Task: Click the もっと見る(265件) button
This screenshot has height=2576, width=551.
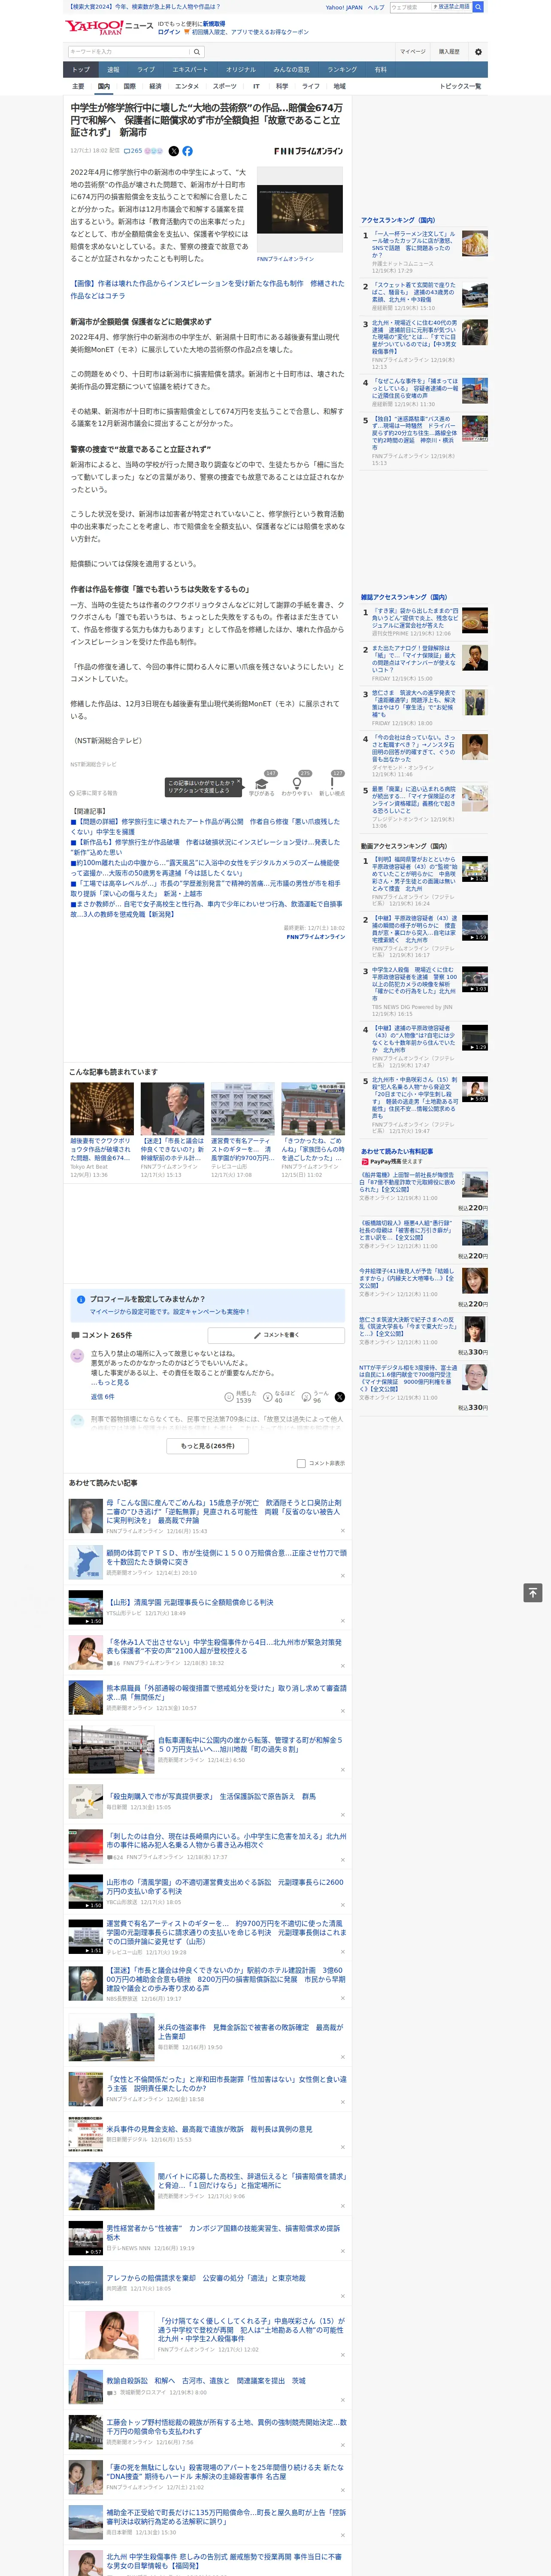Action: 208,1446
